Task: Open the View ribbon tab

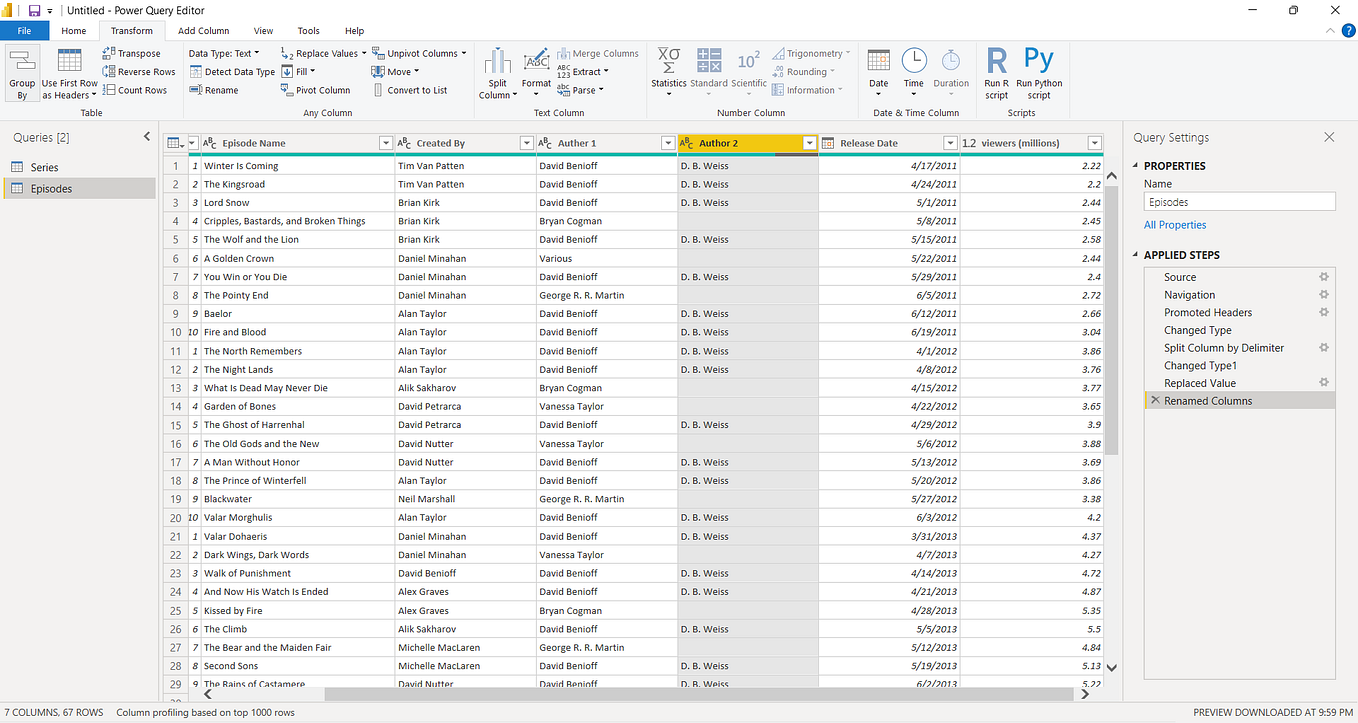Action: [x=263, y=30]
